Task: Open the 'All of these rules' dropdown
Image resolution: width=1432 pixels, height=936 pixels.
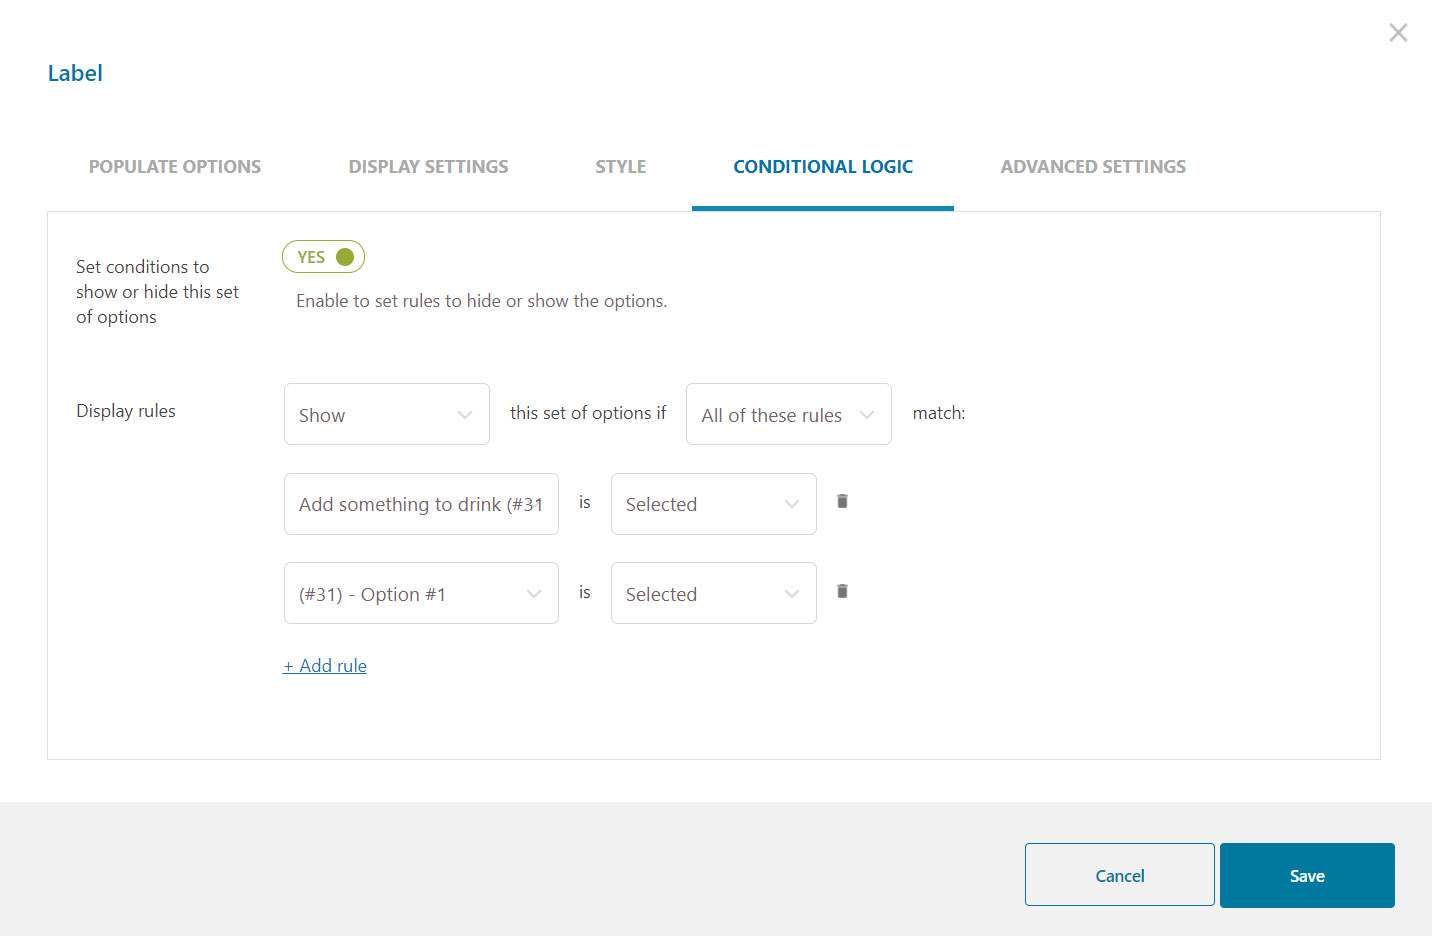Action: coord(789,414)
